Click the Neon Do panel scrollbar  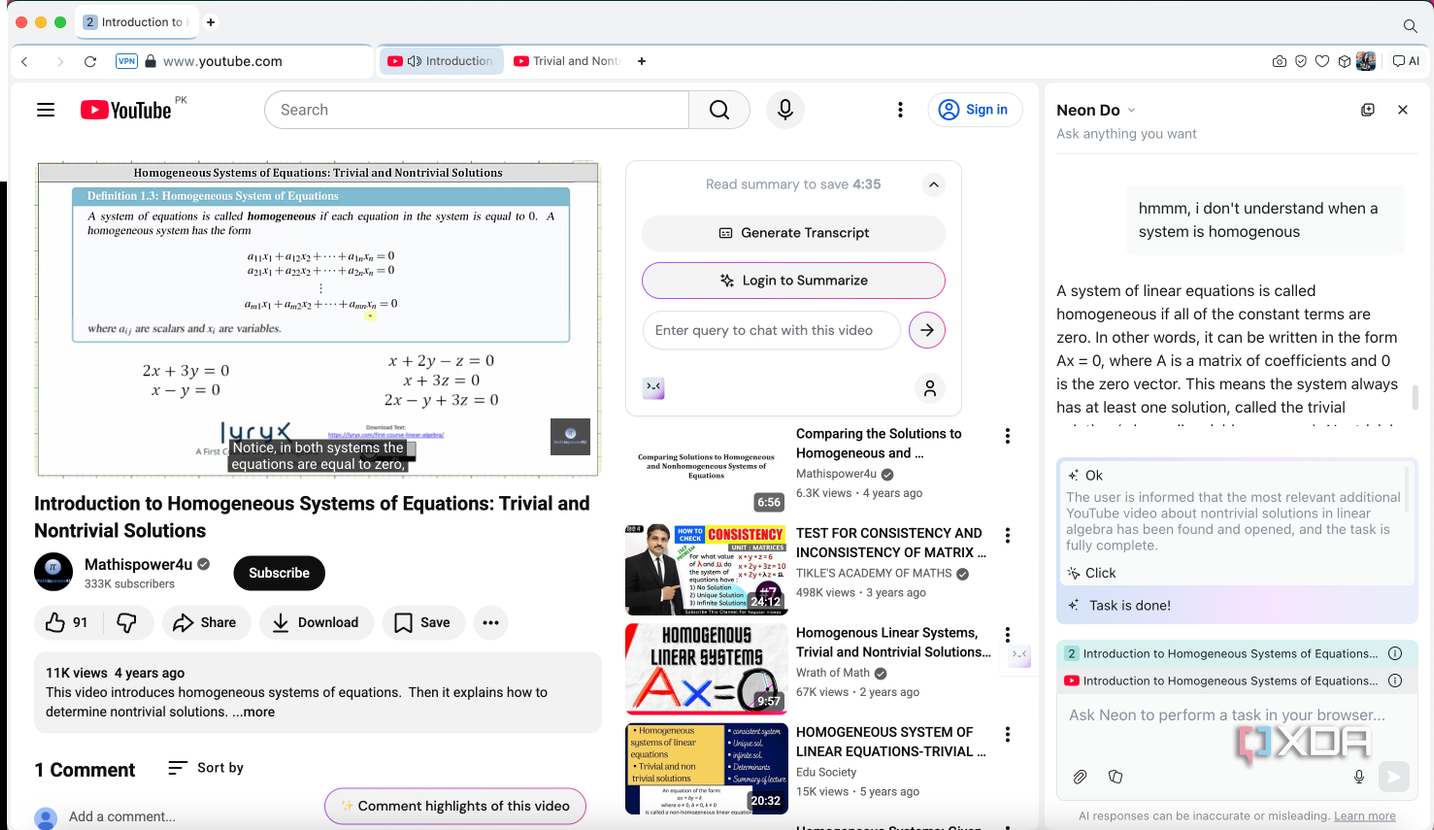1414,397
